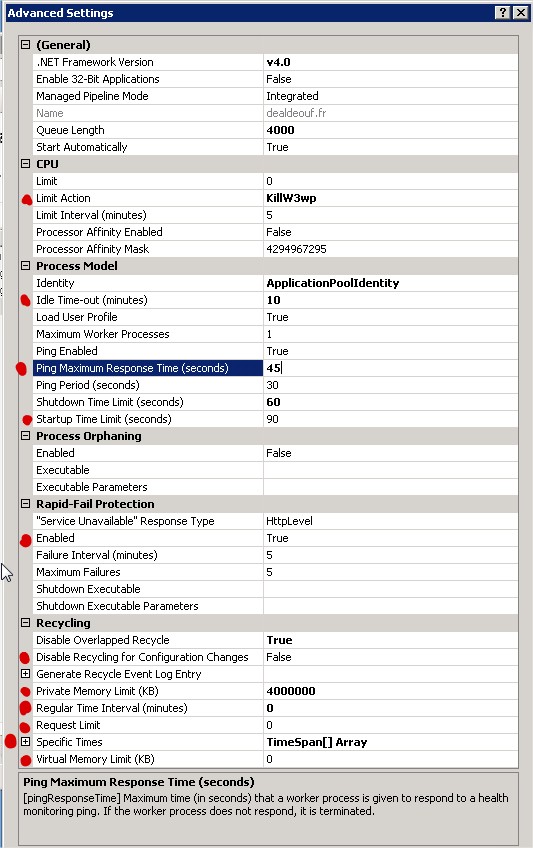Click the 4000000 memory limit value
The height and width of the screenshot is (848, 533).
390,691
